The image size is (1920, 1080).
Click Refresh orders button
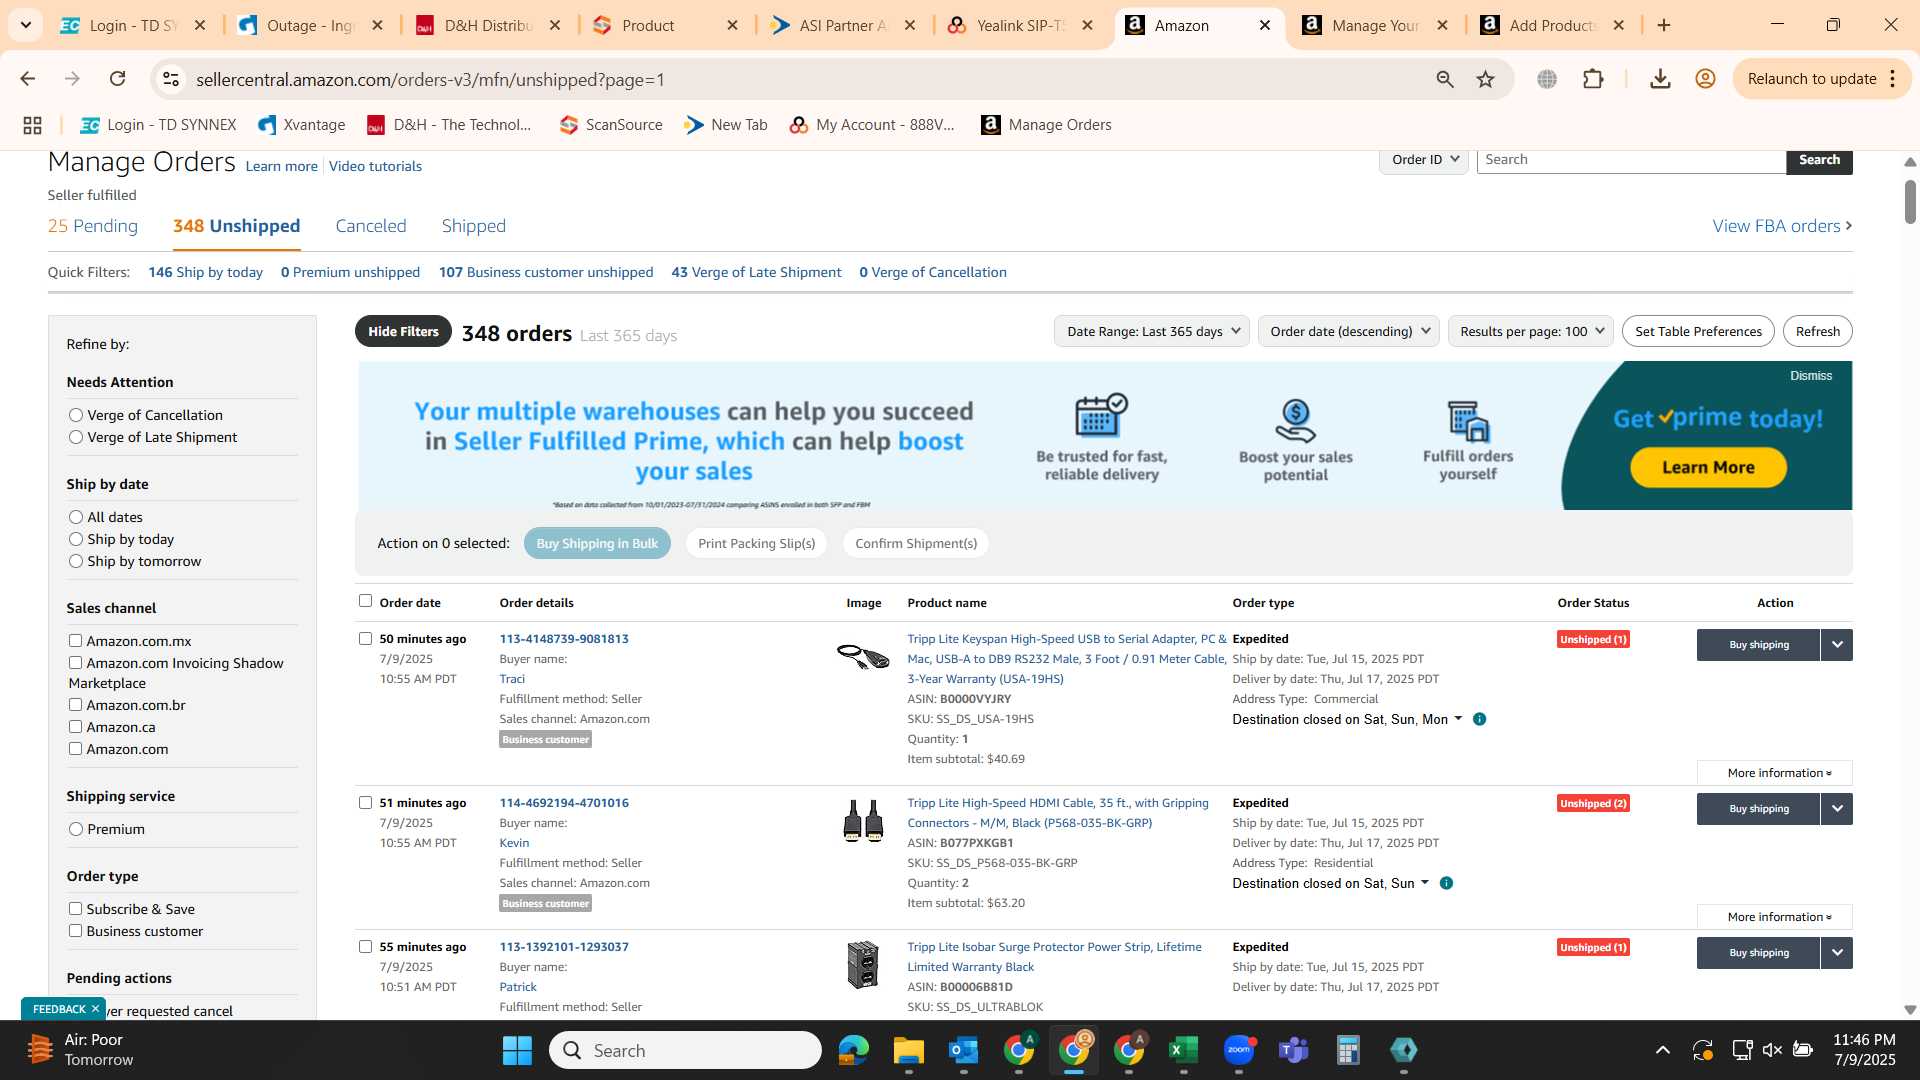(1817, 331)
